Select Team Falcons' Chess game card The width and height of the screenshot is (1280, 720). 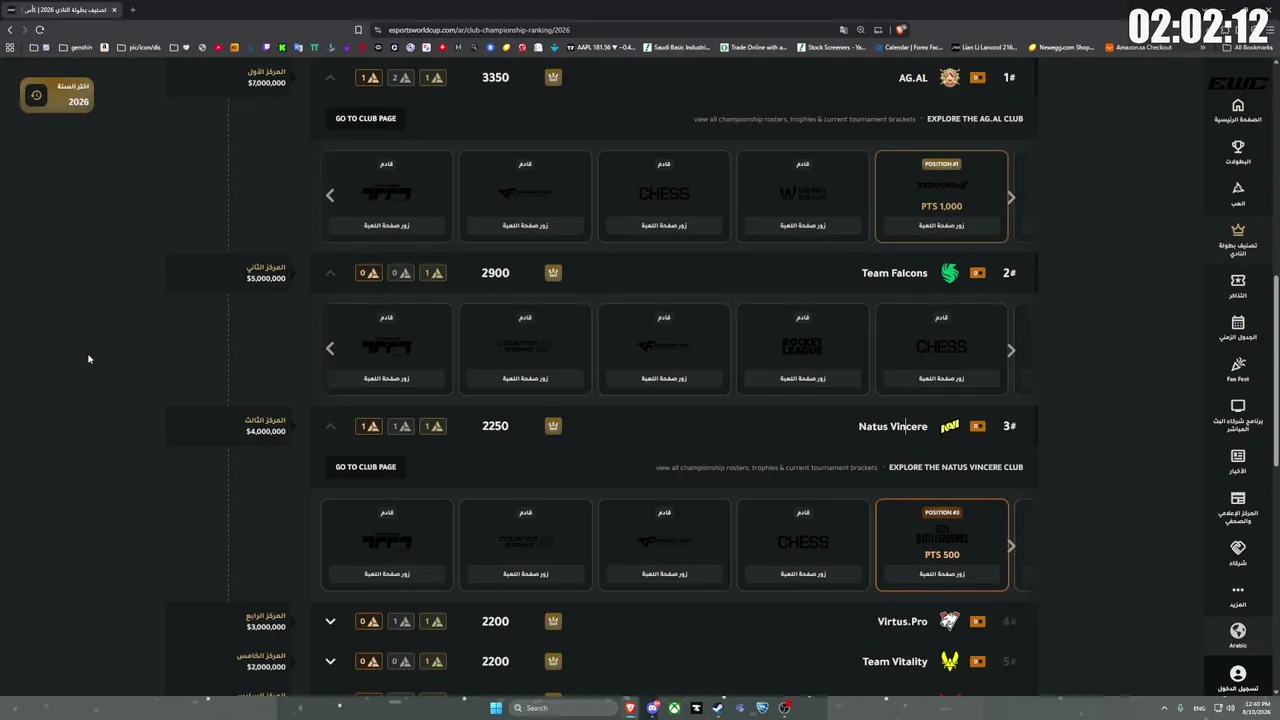(x=941, y=349)
